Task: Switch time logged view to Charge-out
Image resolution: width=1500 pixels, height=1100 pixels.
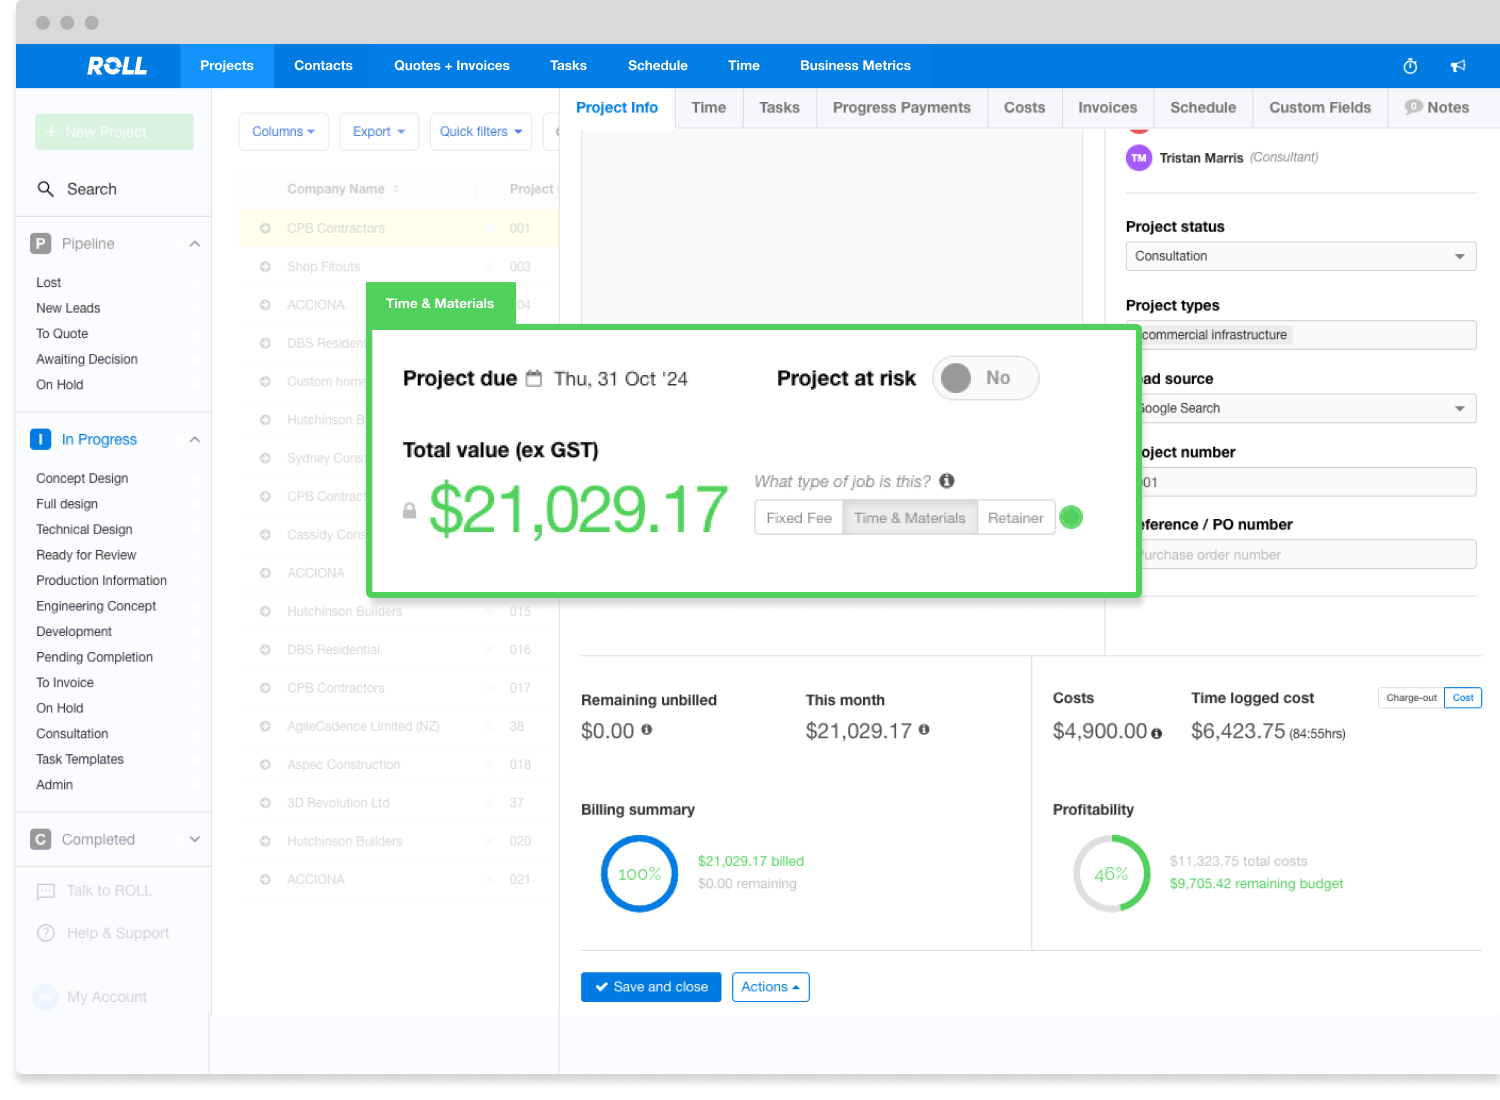Action: point(1411,698)
